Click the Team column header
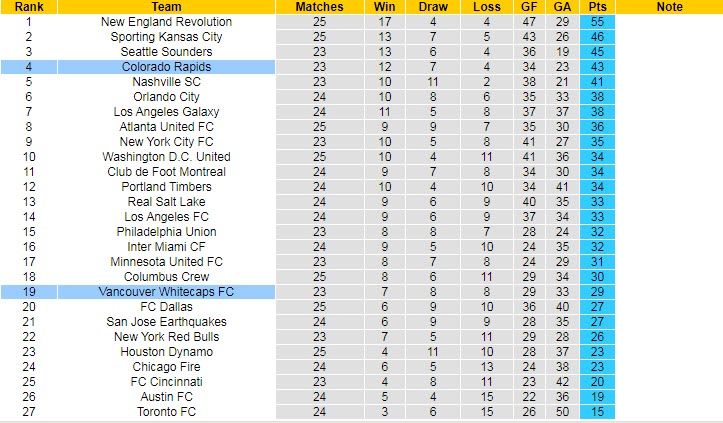Image resolution: width=723 pixels, height=423 pixels. (x=166, y=7)
